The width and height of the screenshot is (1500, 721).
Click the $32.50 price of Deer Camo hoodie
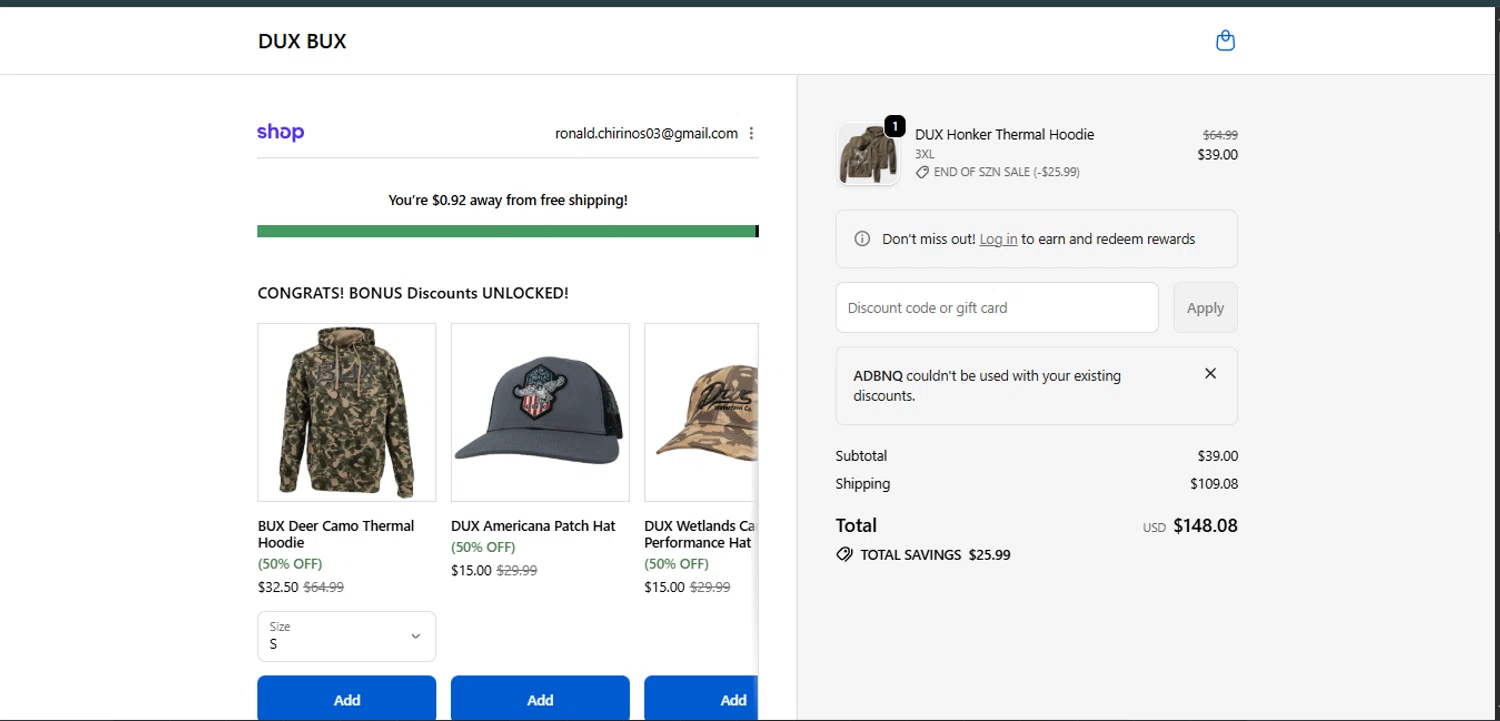point(278,587)
